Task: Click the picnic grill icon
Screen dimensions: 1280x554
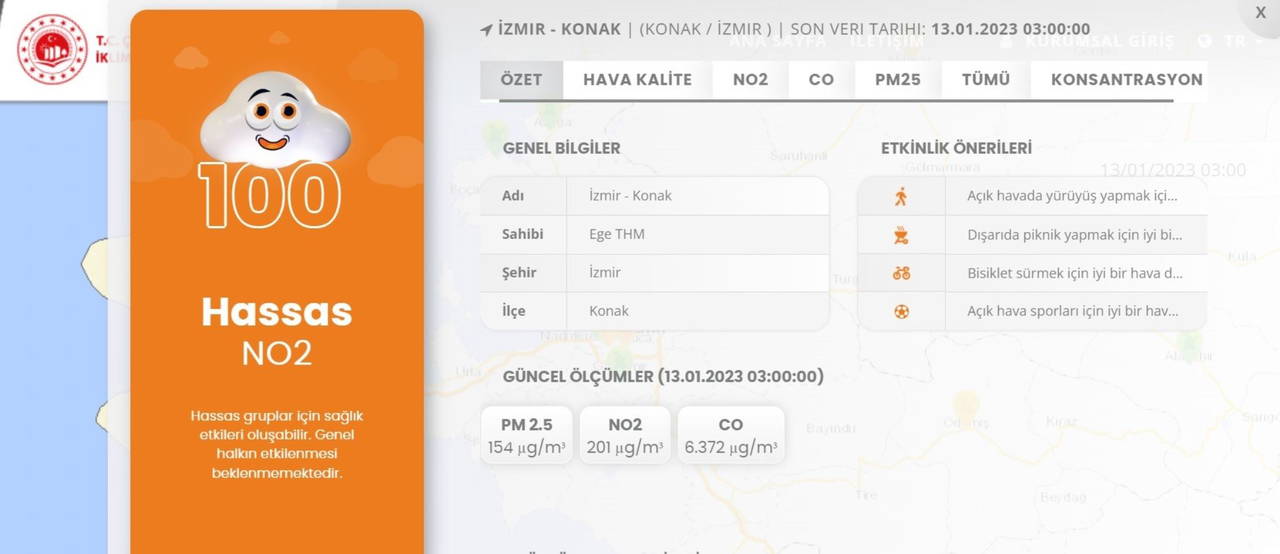Action: coord(901,235)
